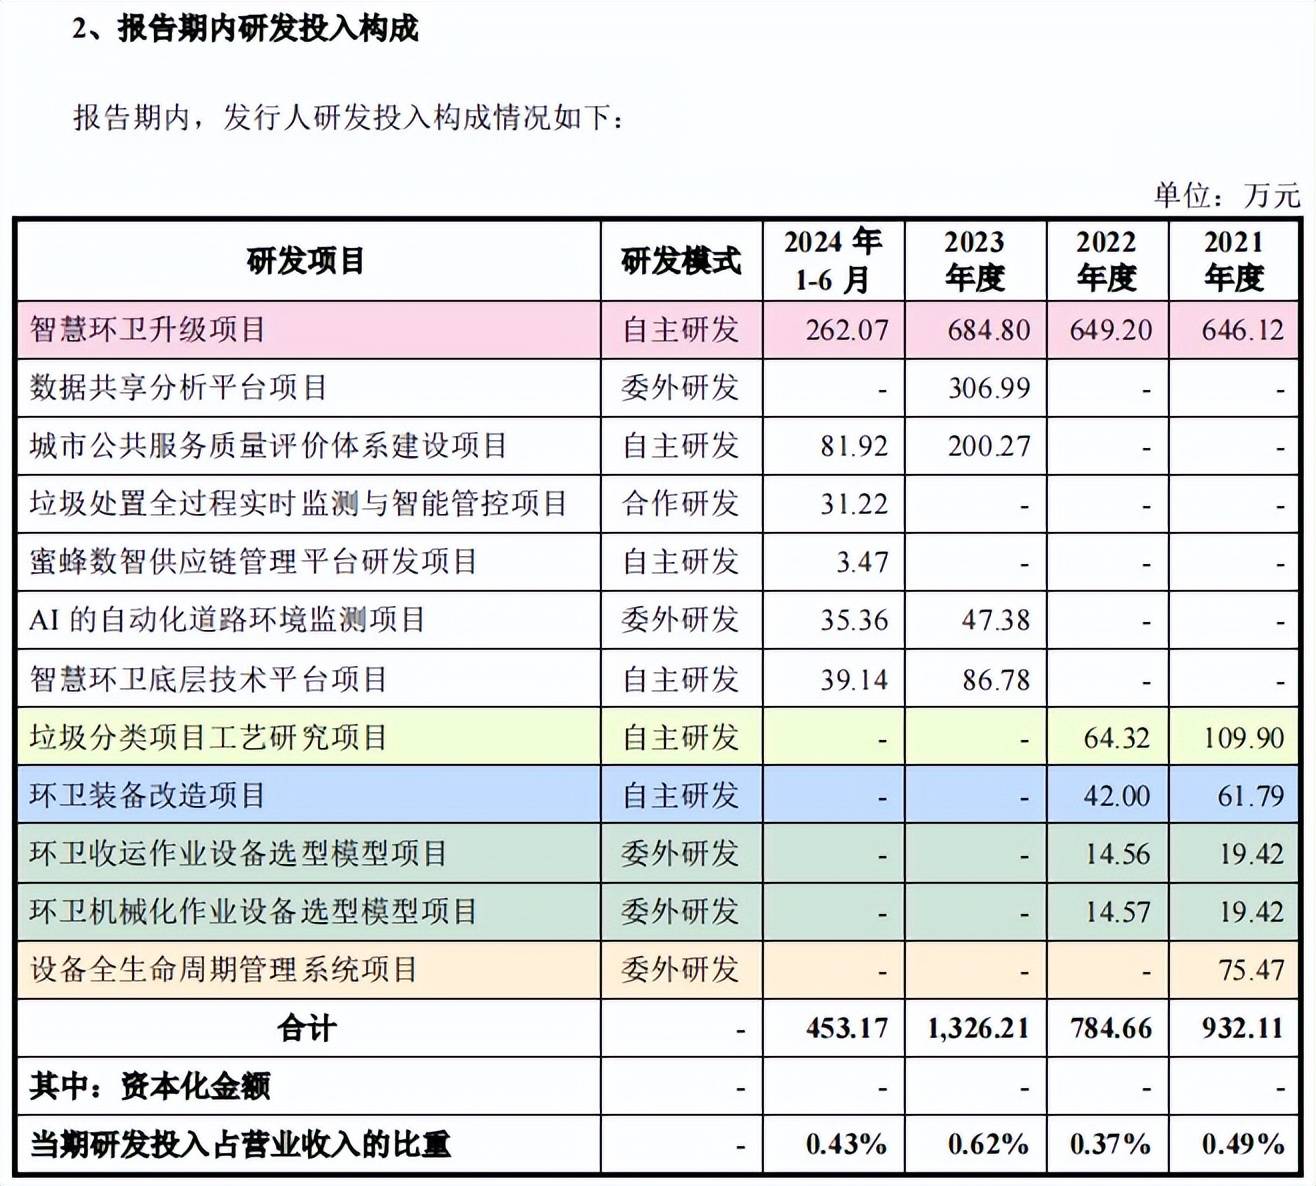The height and width of the screenshot is (1186, 1316).
Task: Click the 研发模式 column header
Action: point(681,261)
